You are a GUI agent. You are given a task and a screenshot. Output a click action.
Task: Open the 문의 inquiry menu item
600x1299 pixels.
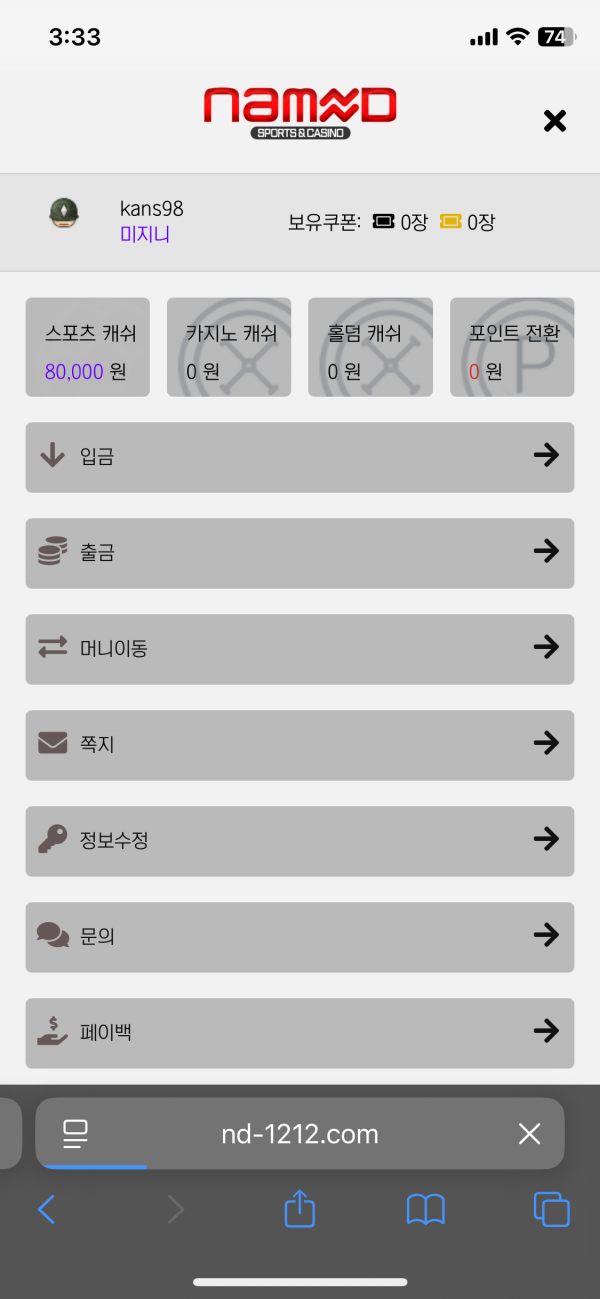[300, 936]
